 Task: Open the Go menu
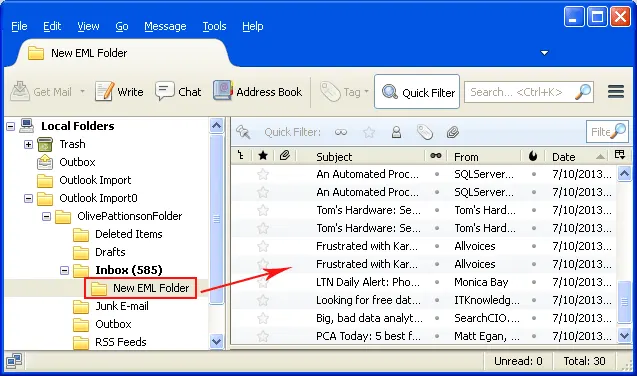click(122, 26)
